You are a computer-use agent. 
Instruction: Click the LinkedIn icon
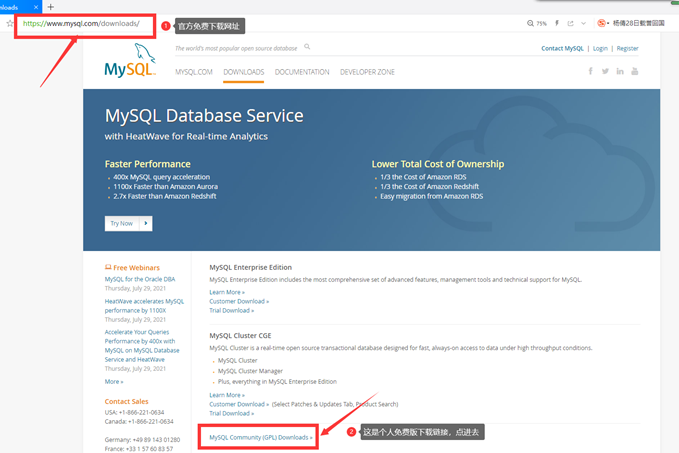pyautogui.click(x=620, y=71)
